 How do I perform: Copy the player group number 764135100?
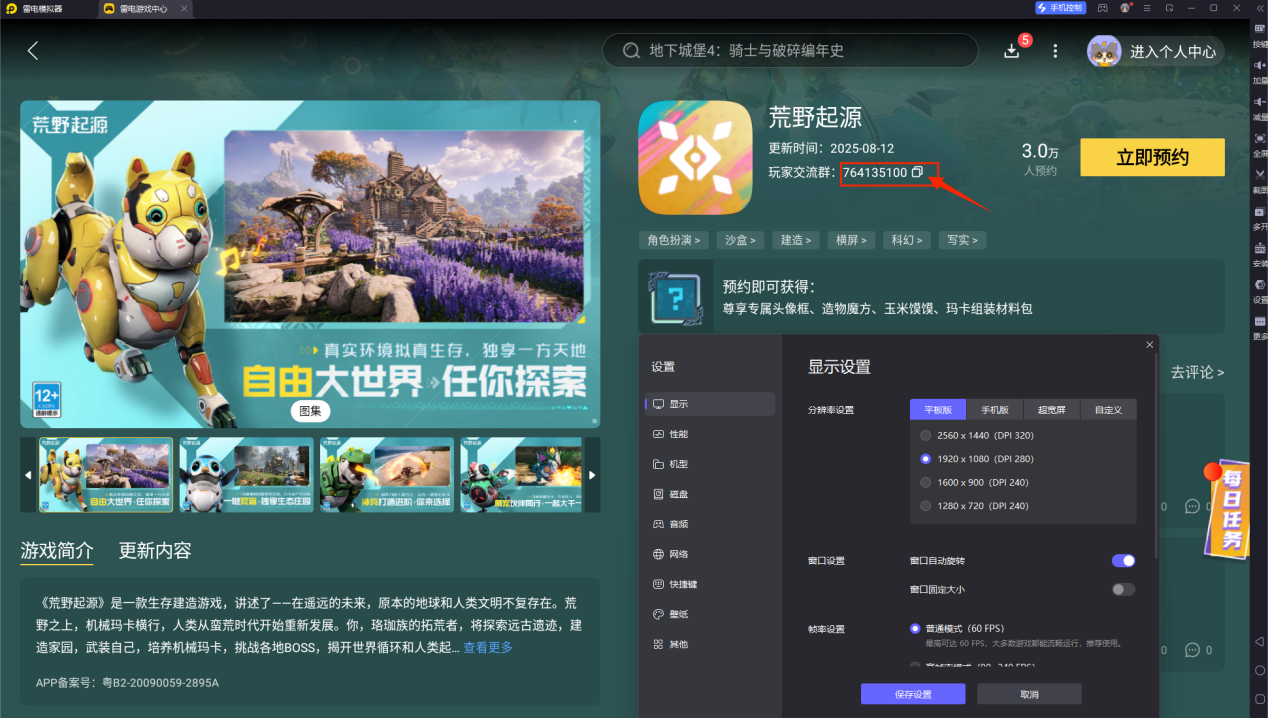pos(917,172)
